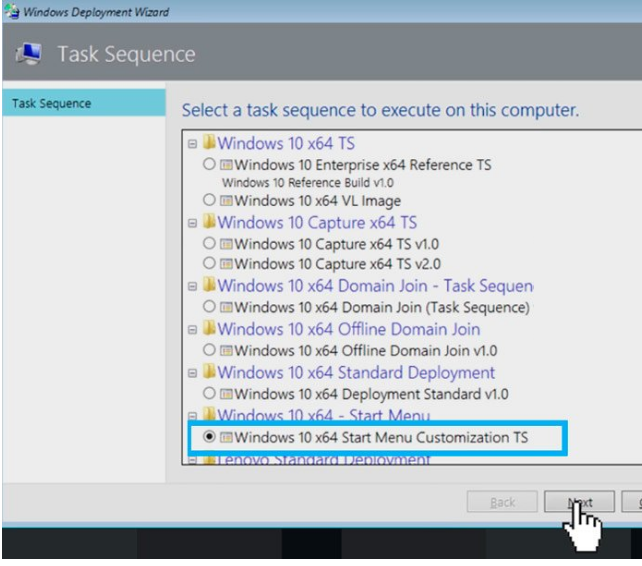Click Windows 10 x64 Domain Join - Task Sequence folder label
Image resolution: width=642 pixels, height=566 pixels.
point(375,286)
